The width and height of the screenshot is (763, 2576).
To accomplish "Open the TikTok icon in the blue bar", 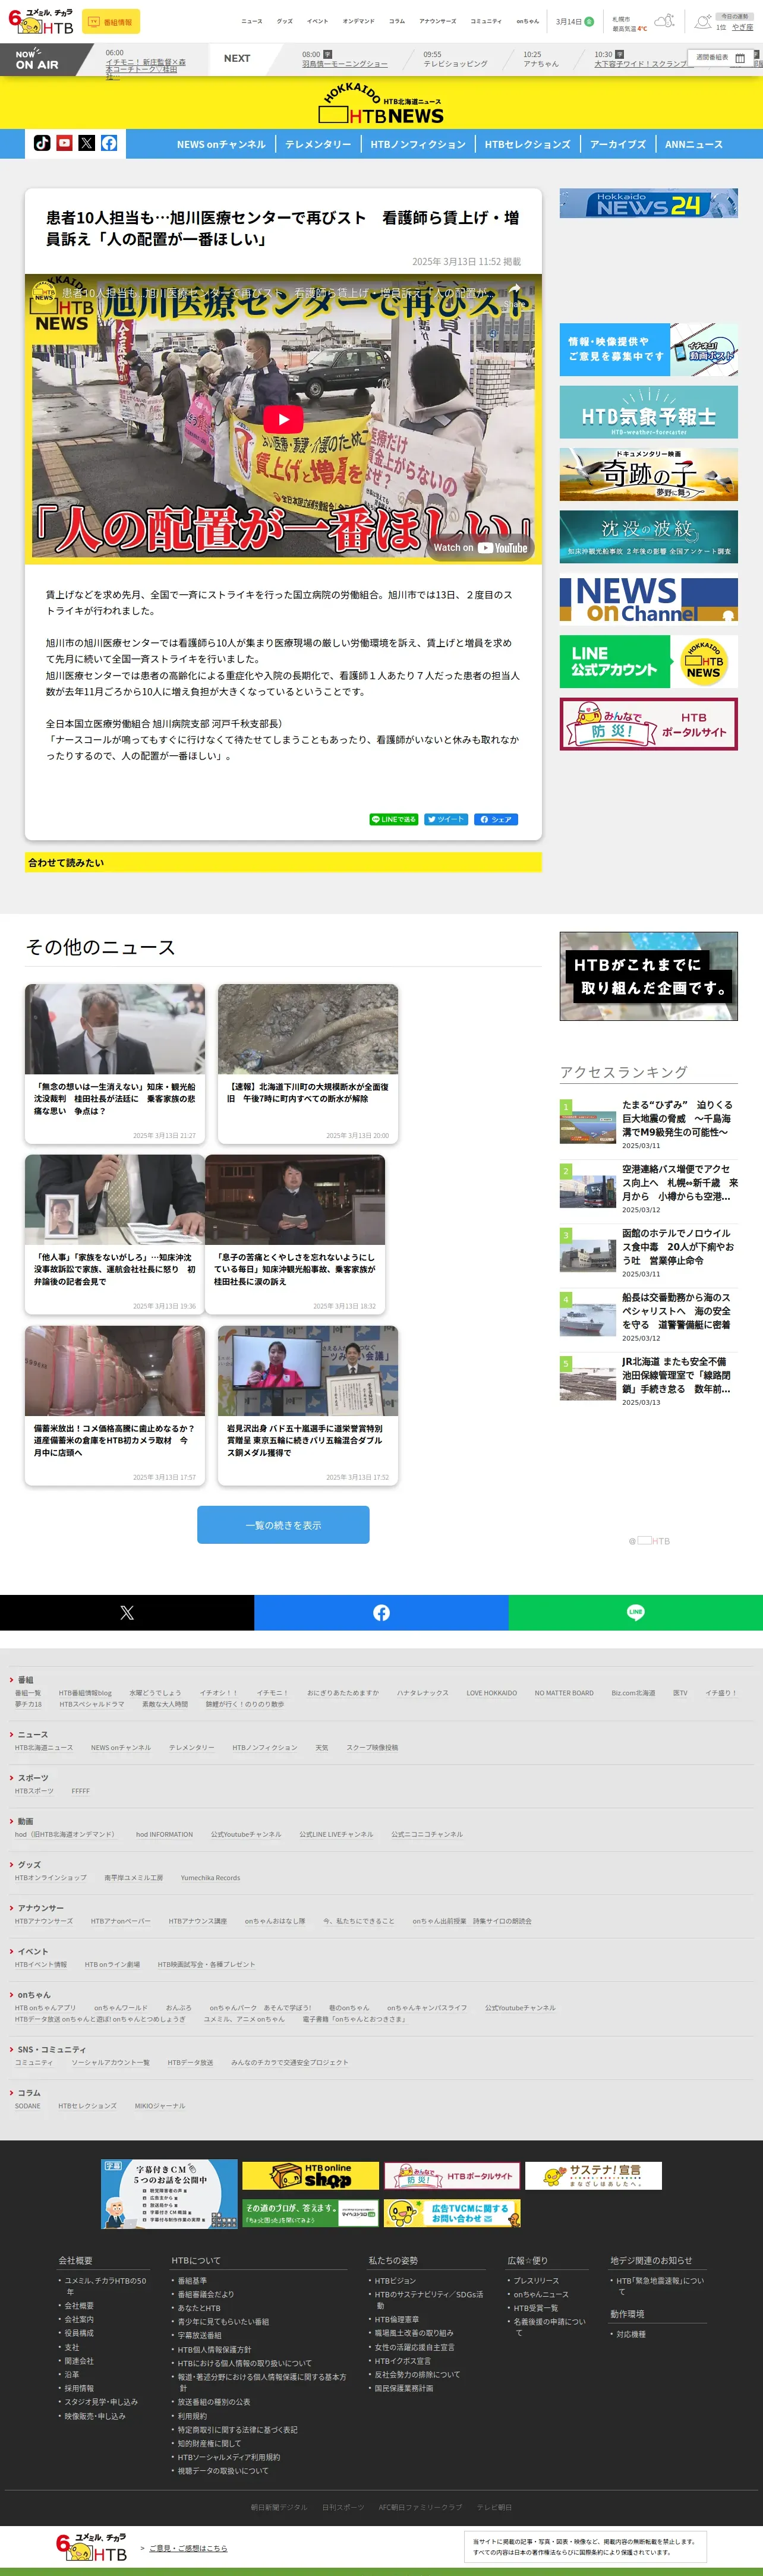I will pyautogui.click(x=42, y=143).
